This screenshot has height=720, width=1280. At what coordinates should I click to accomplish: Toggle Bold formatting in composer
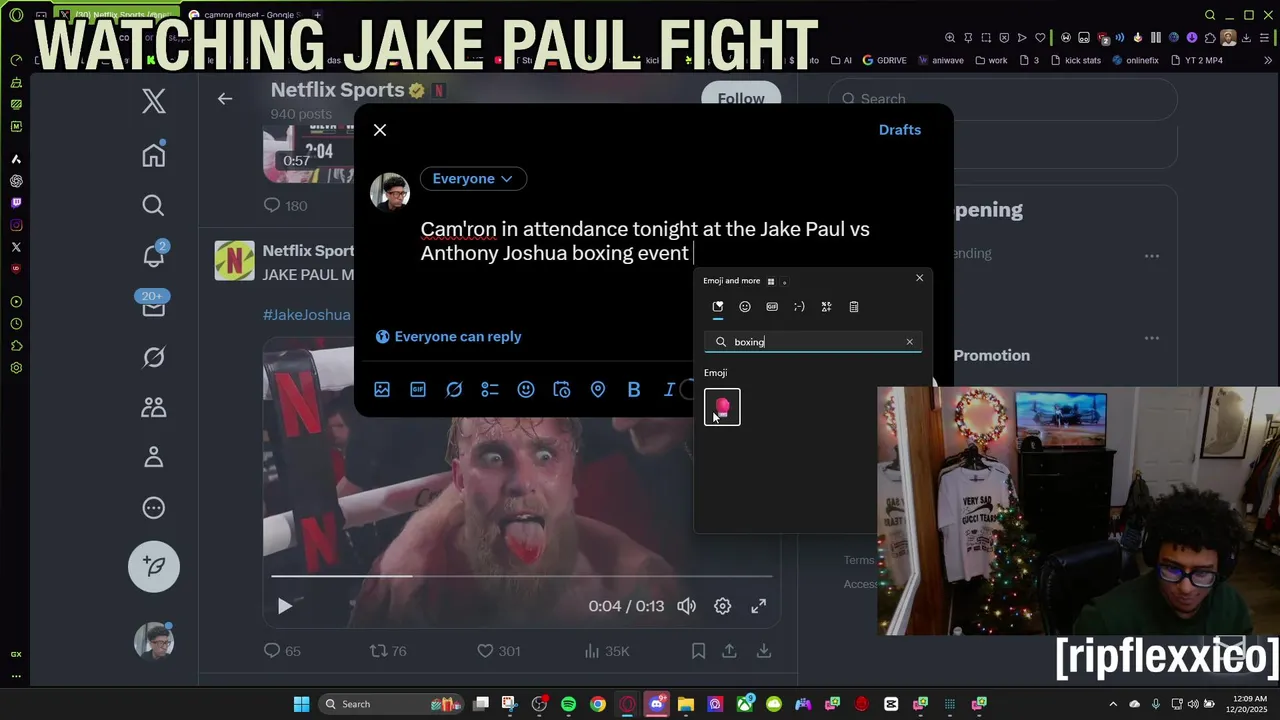tap(634, 390)
